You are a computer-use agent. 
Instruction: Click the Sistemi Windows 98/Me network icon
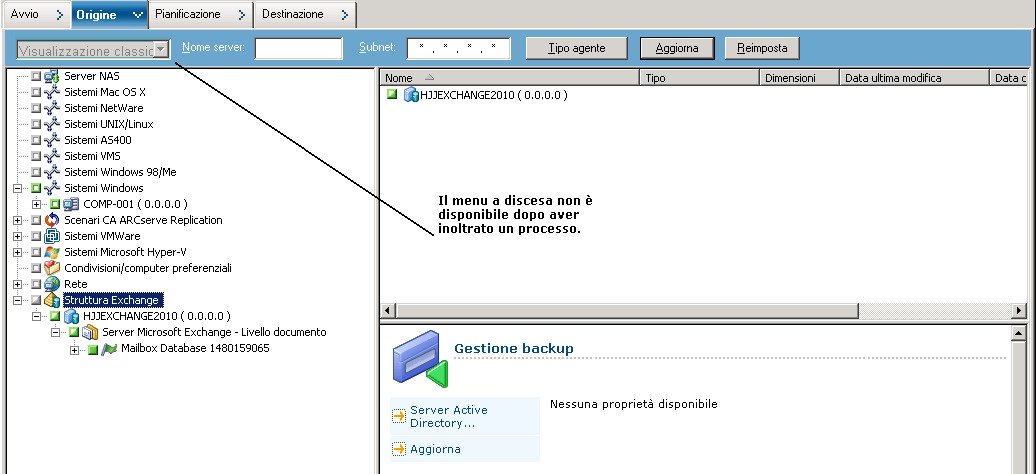point(52,172)
